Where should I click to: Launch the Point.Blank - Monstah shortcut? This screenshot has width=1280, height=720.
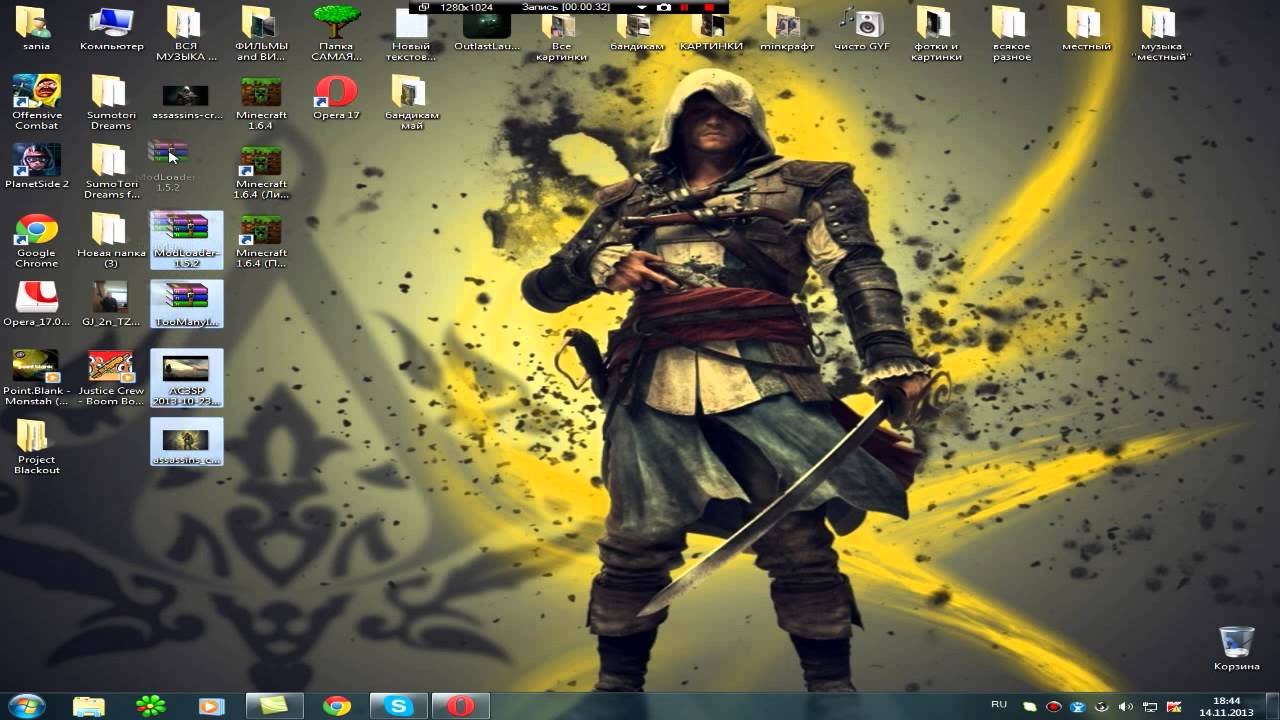36,377
